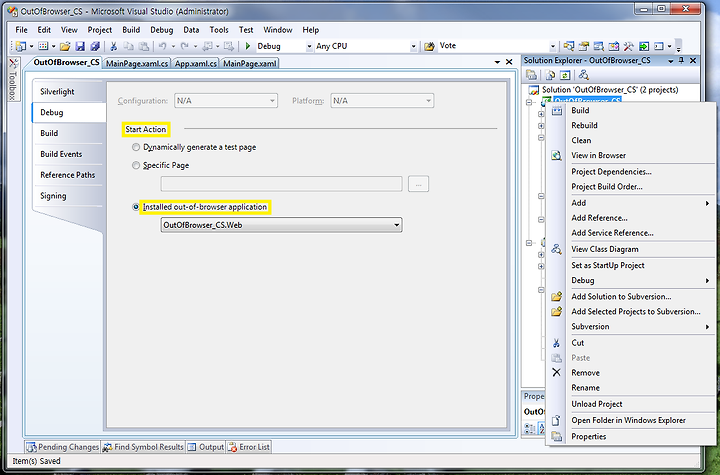Close the active document with the X
This screenshot has width=720, height=475.
(509, 62)
